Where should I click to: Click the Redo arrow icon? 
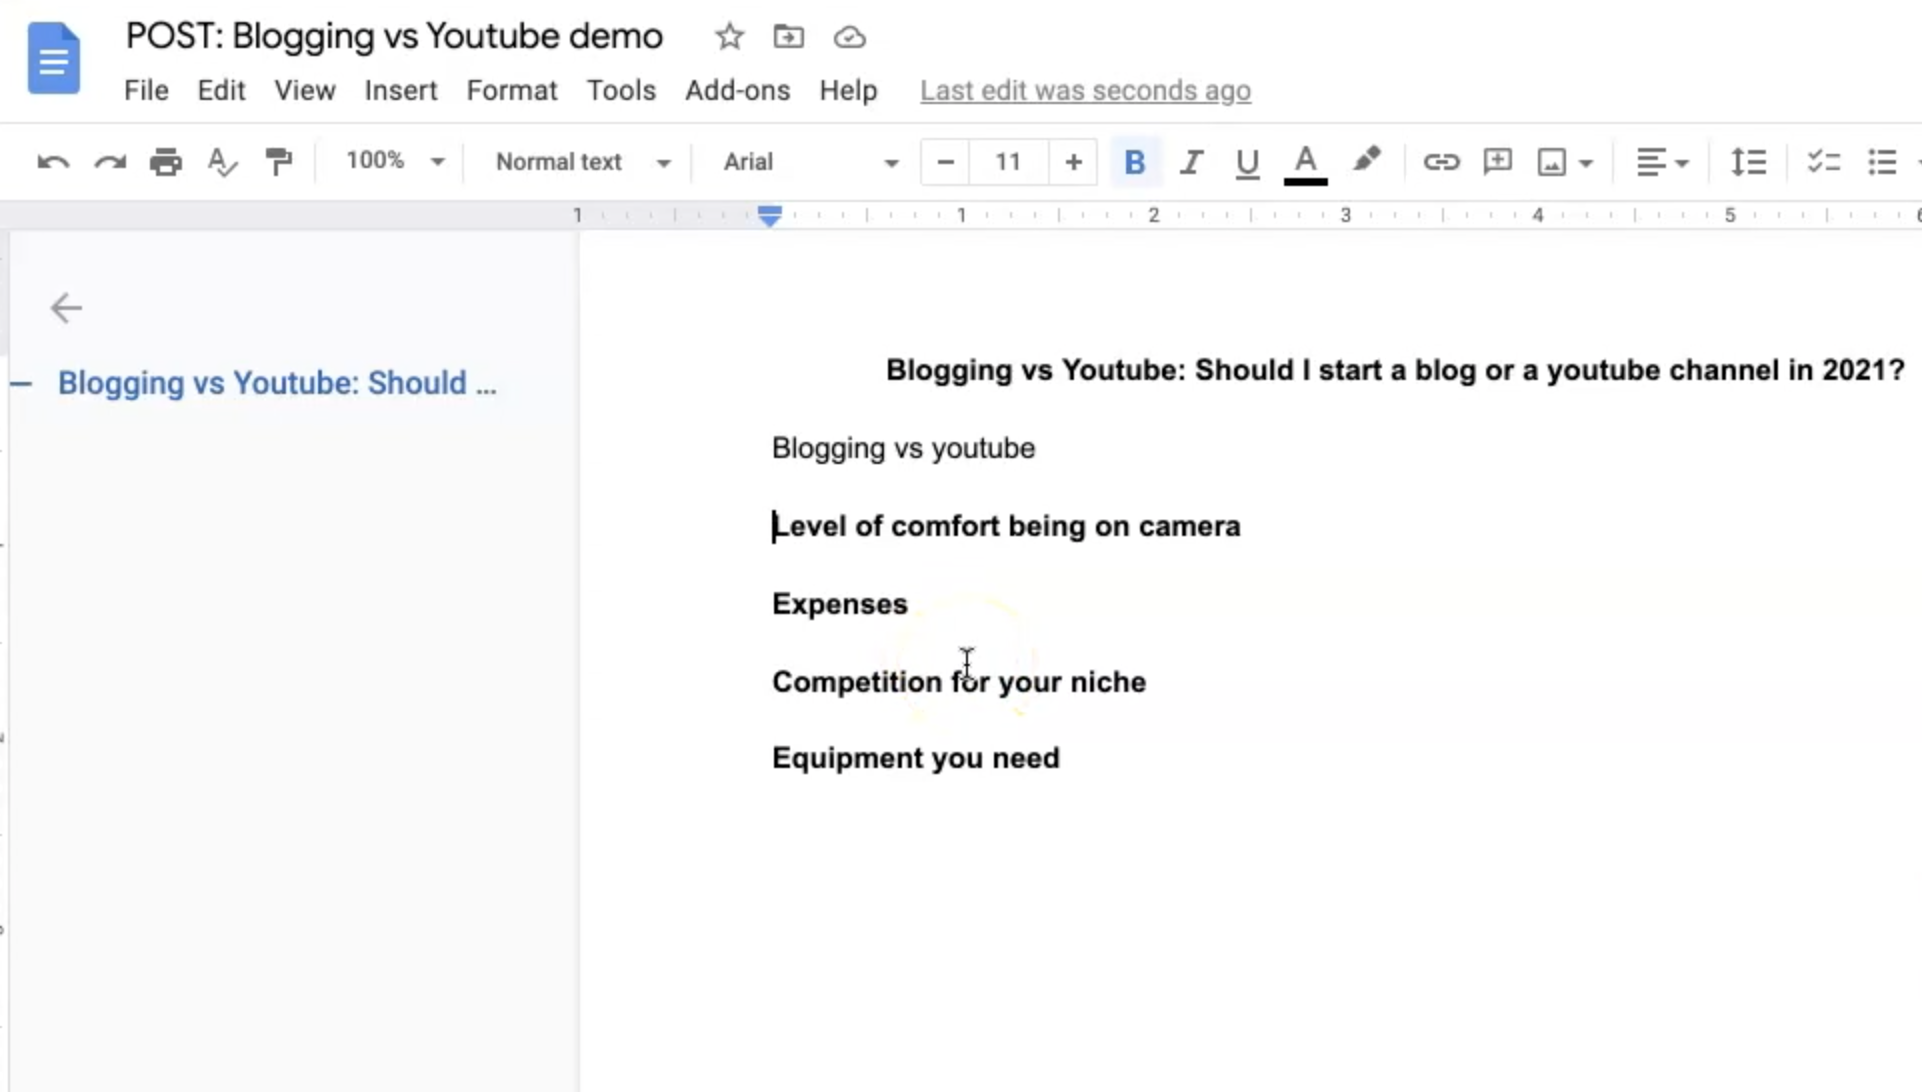(x=110, y=162)
